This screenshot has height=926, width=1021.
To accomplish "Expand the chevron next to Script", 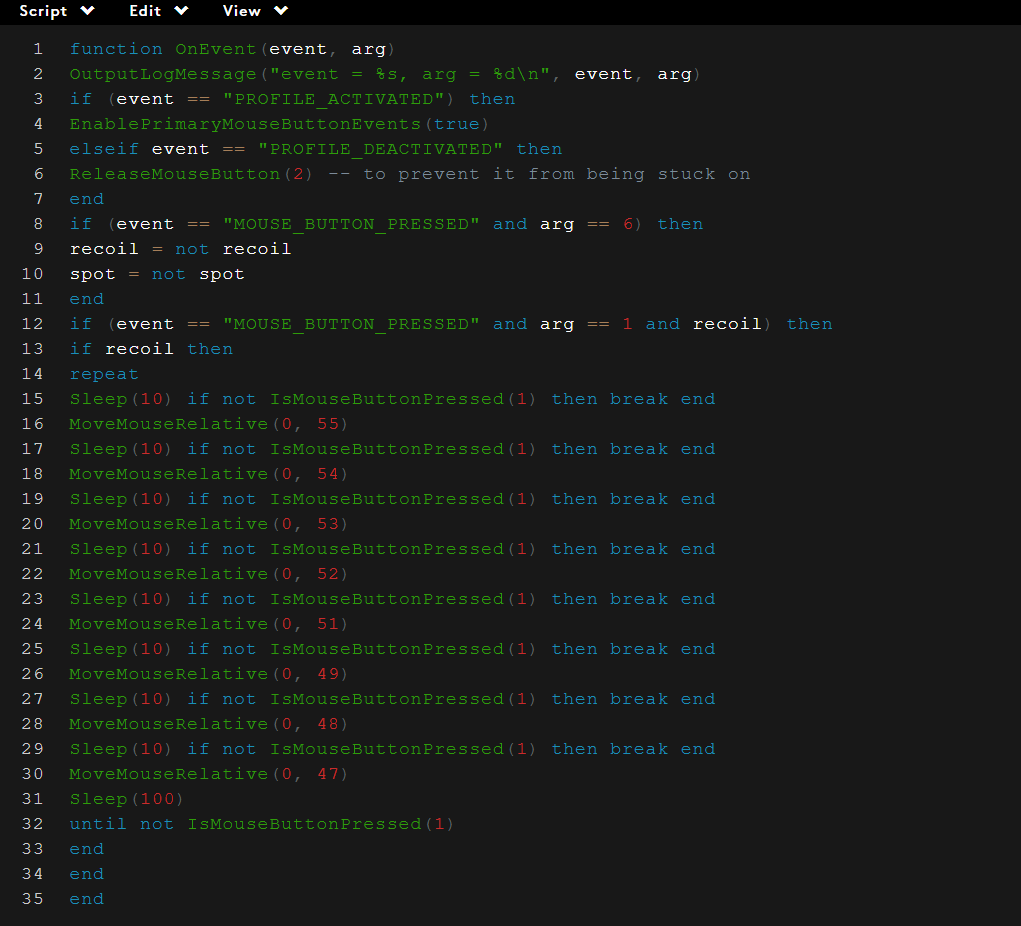I will coord(87,11).
